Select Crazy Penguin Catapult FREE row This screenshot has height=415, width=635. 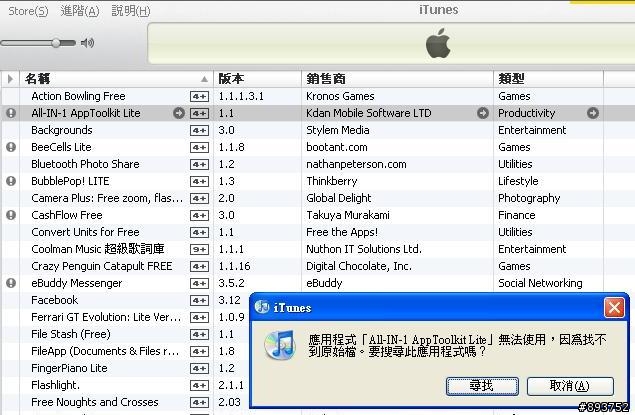[318, 266]
